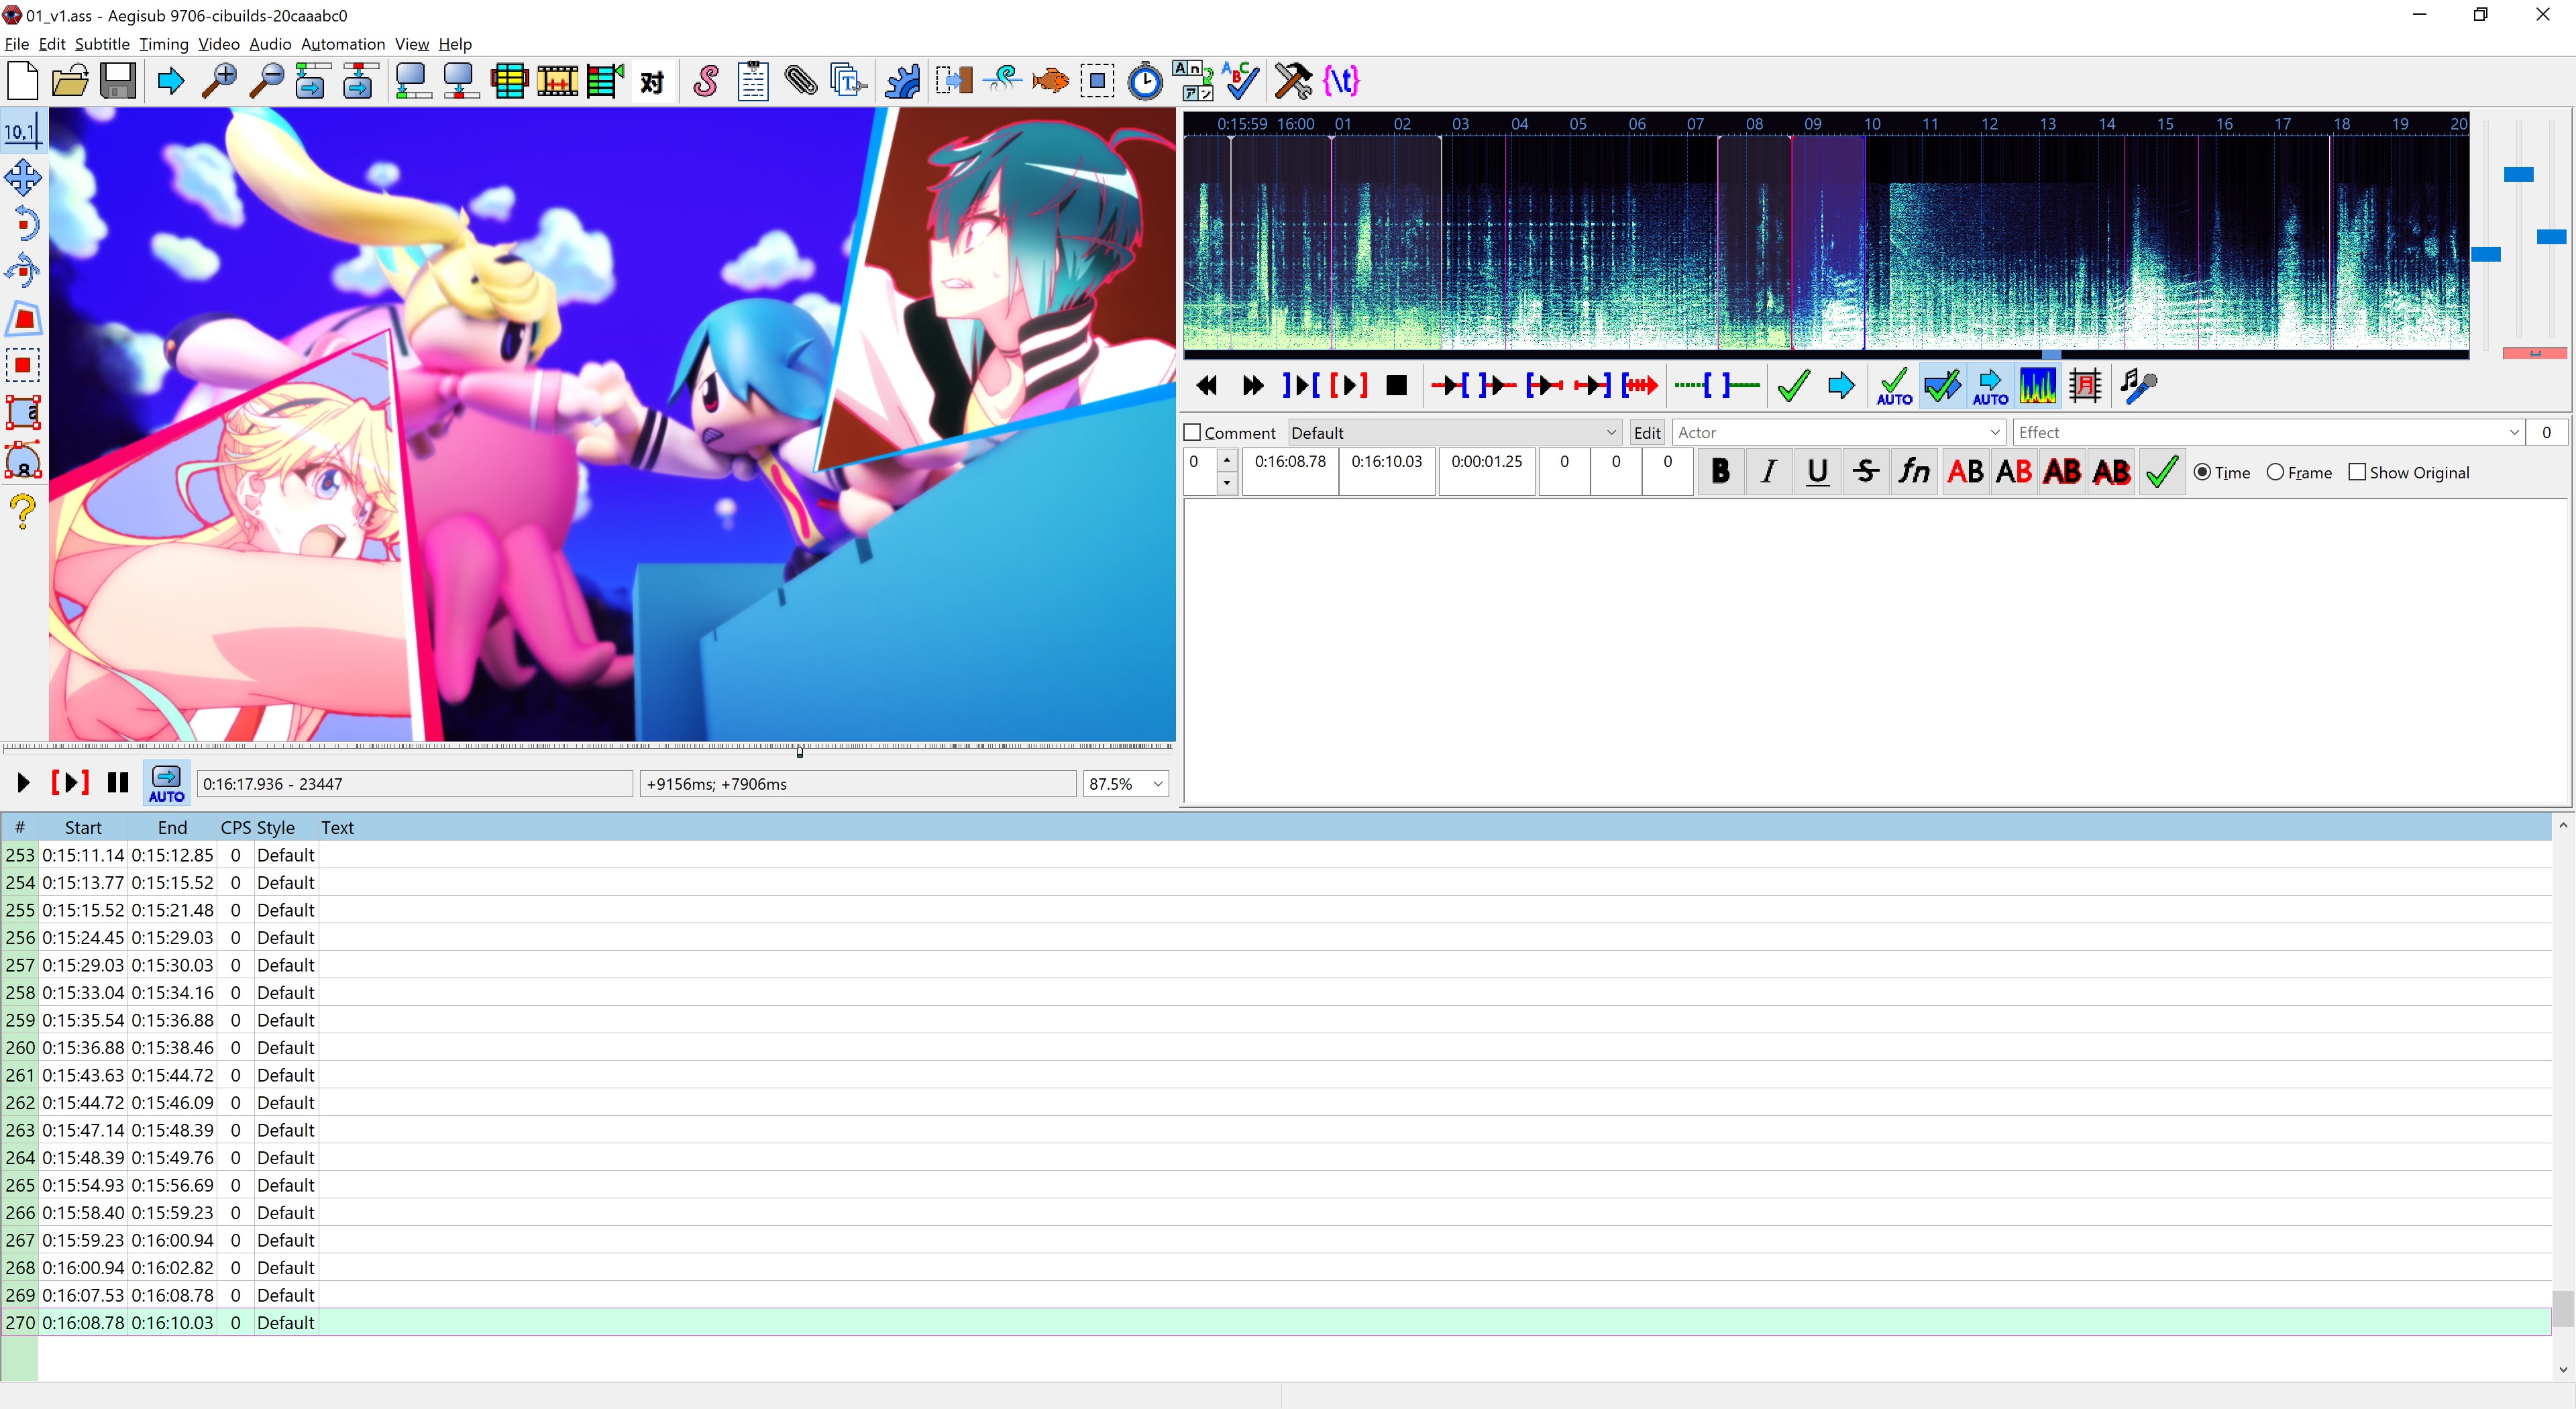Adjust the audio horizontal zoom slider
The image size is (2576, 1409).
pyautogui.click(x=2486, y=254)
